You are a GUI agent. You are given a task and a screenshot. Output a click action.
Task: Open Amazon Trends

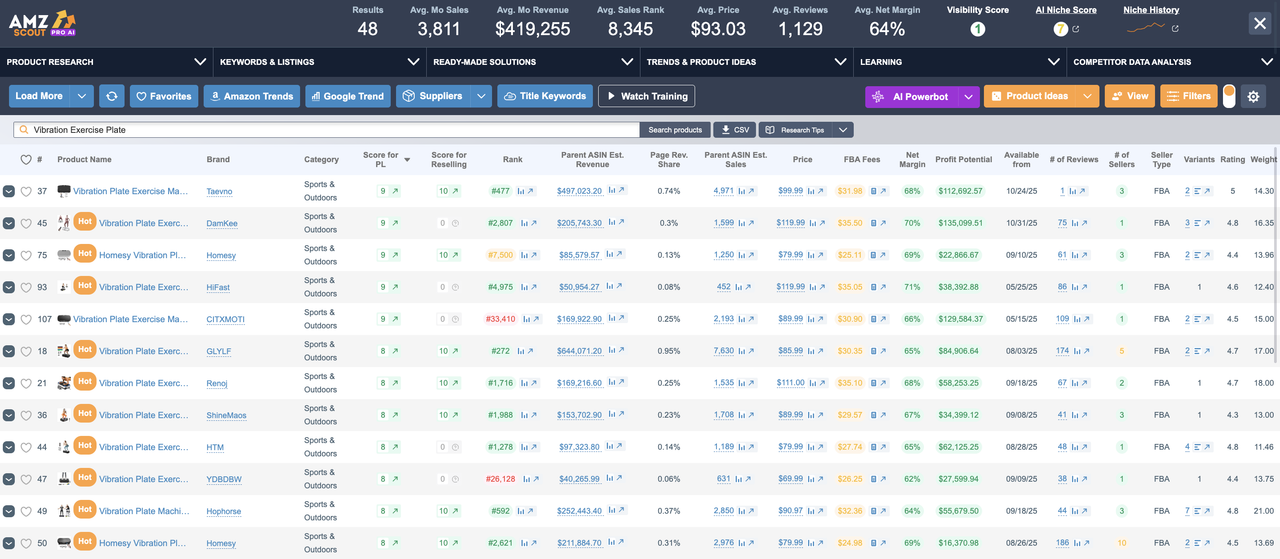click(251, 96)
